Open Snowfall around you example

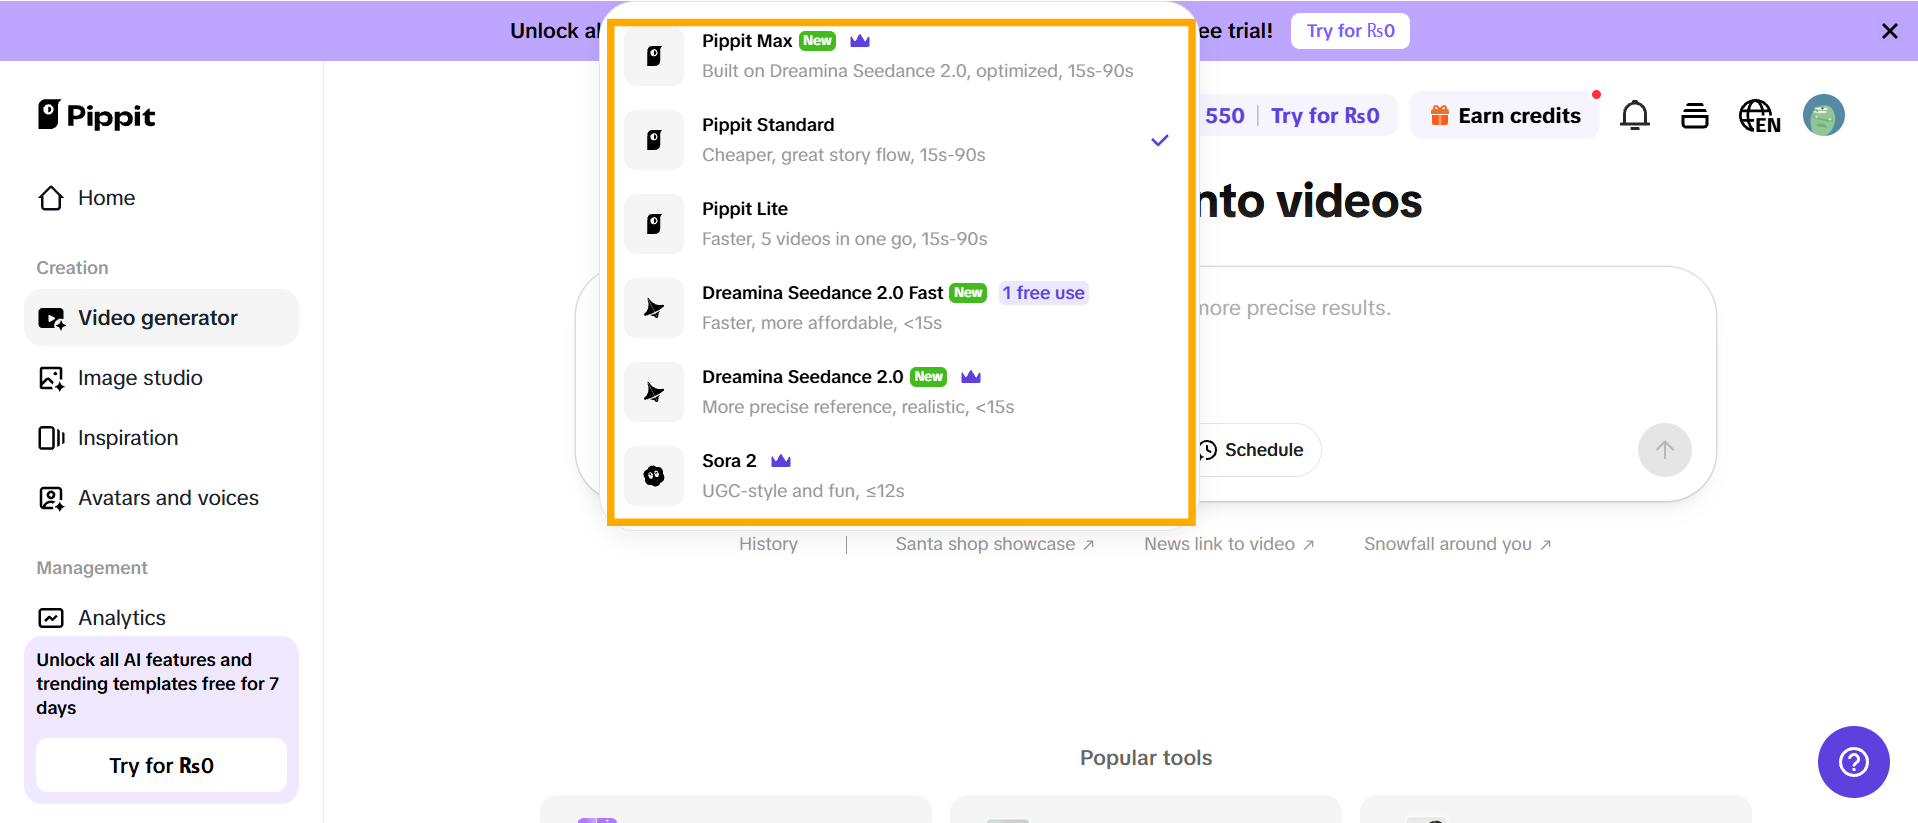(x=1457, y=544)
